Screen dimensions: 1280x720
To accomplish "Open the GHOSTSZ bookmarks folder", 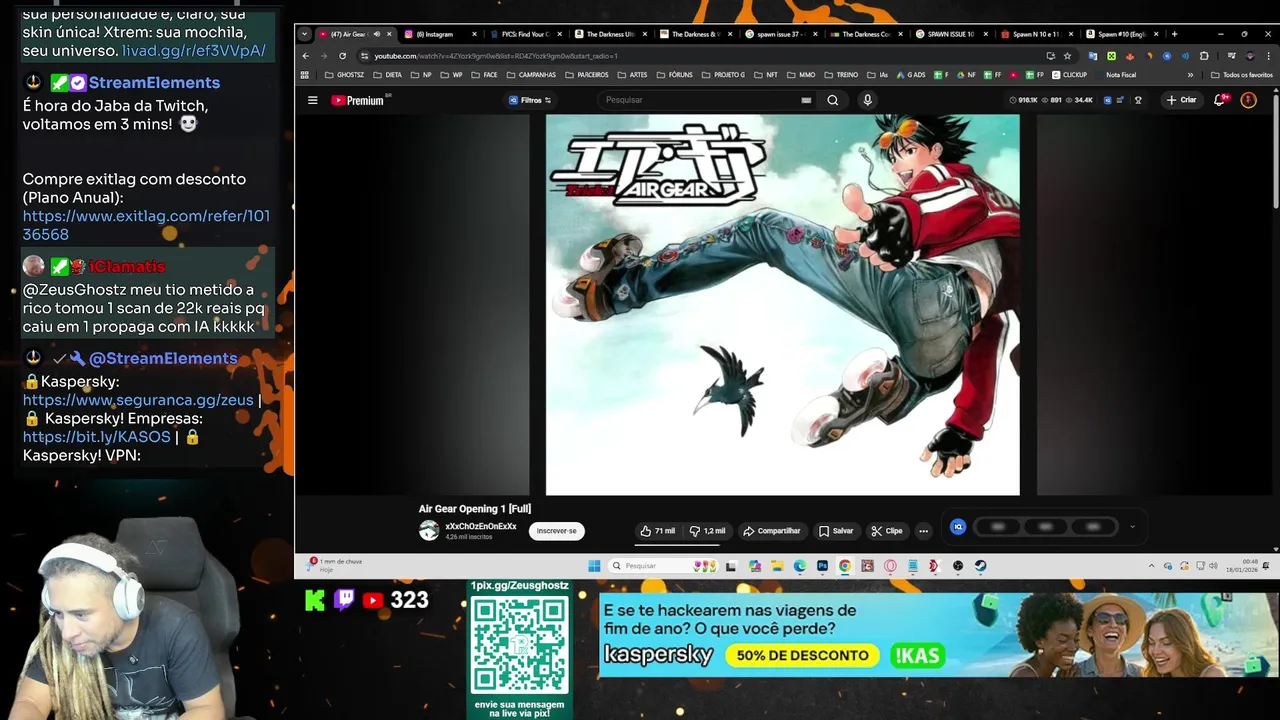I will coord(344,75).
